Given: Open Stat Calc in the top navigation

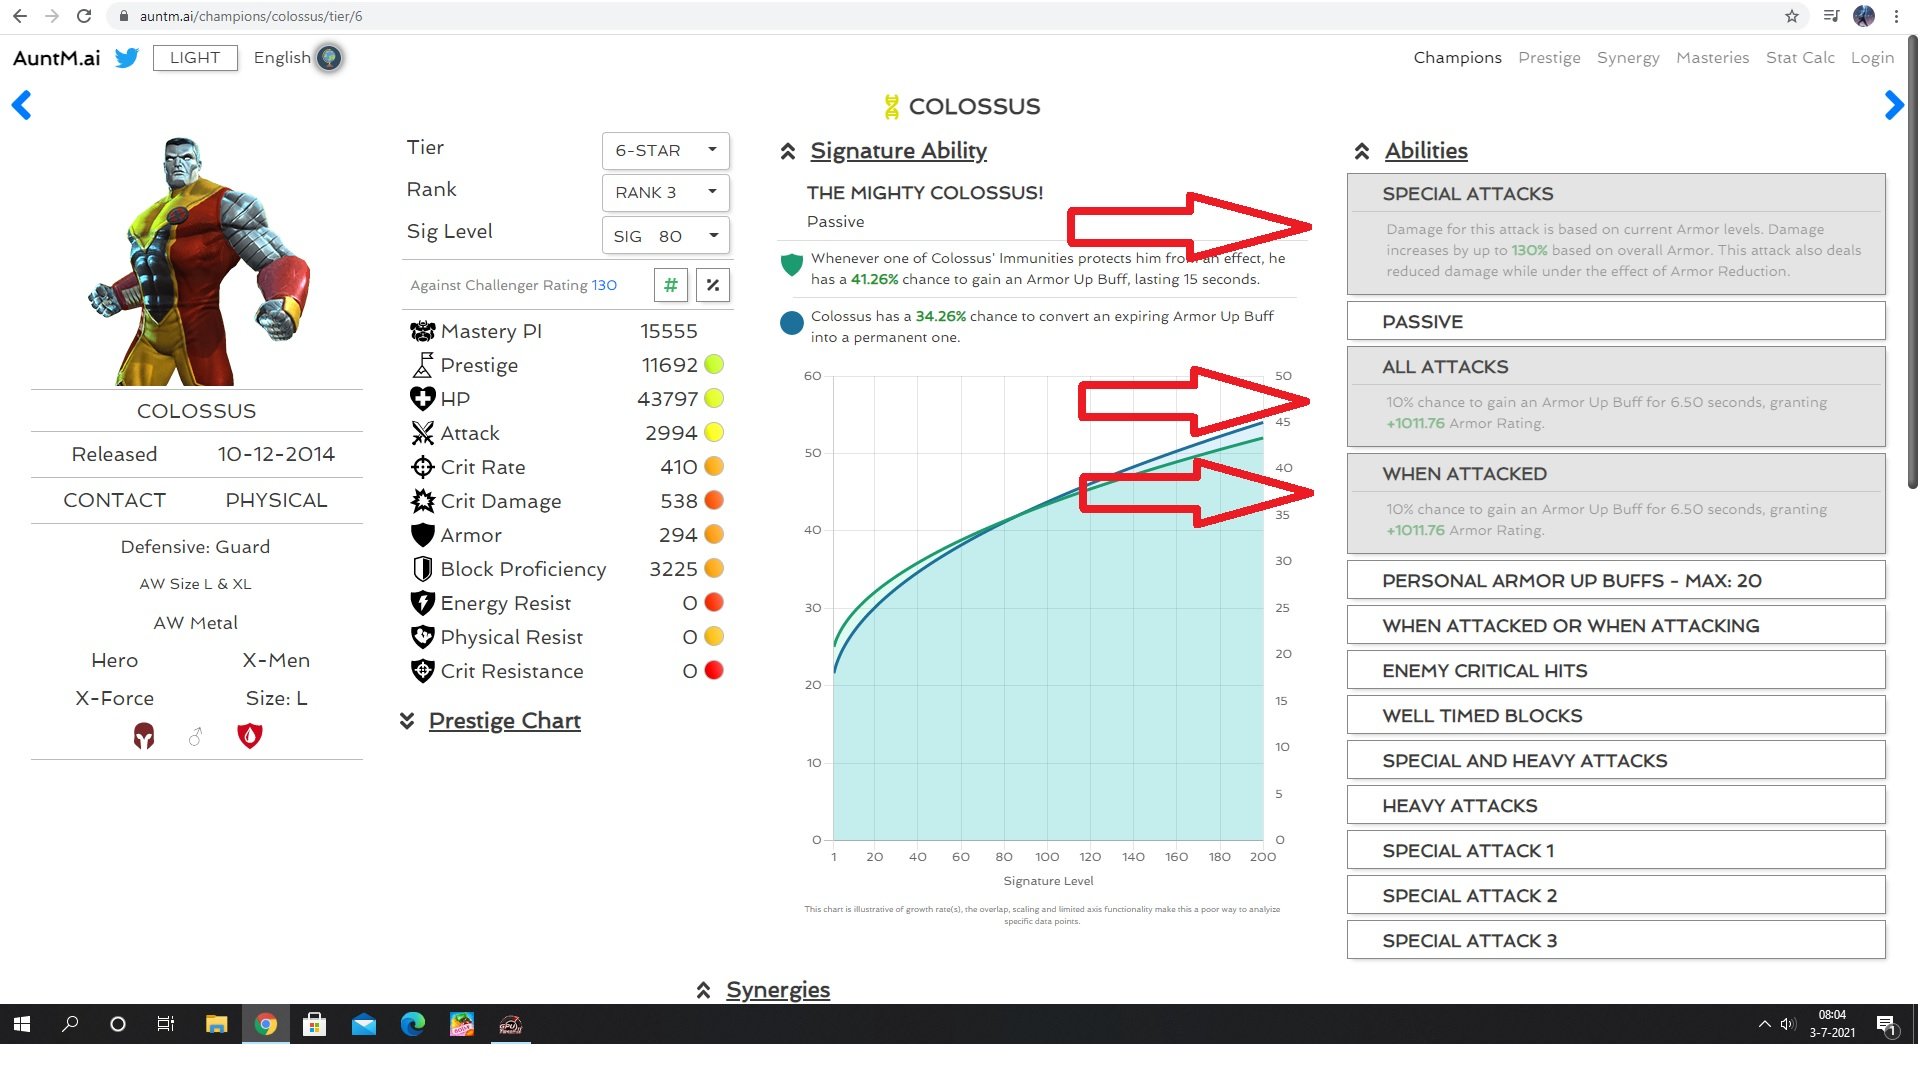Looking at the screenshot, I should click(x=1800, y=58).
